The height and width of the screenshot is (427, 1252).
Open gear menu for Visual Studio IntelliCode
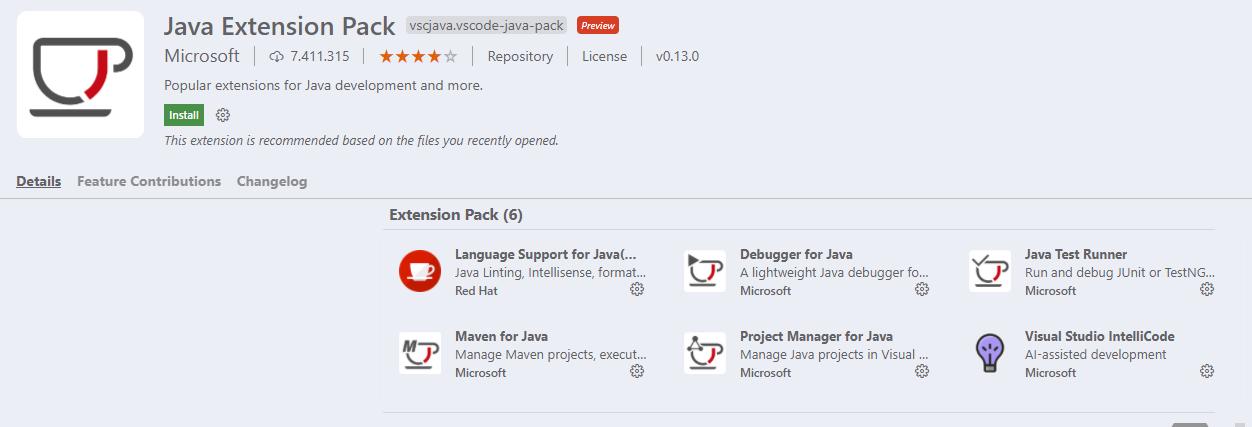tap(1207, 371)
